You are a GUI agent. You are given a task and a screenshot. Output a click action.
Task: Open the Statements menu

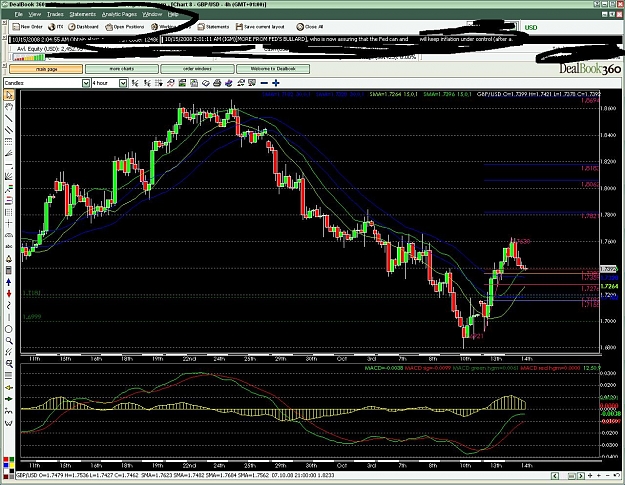pyautogui.click(x=83, y=14)
